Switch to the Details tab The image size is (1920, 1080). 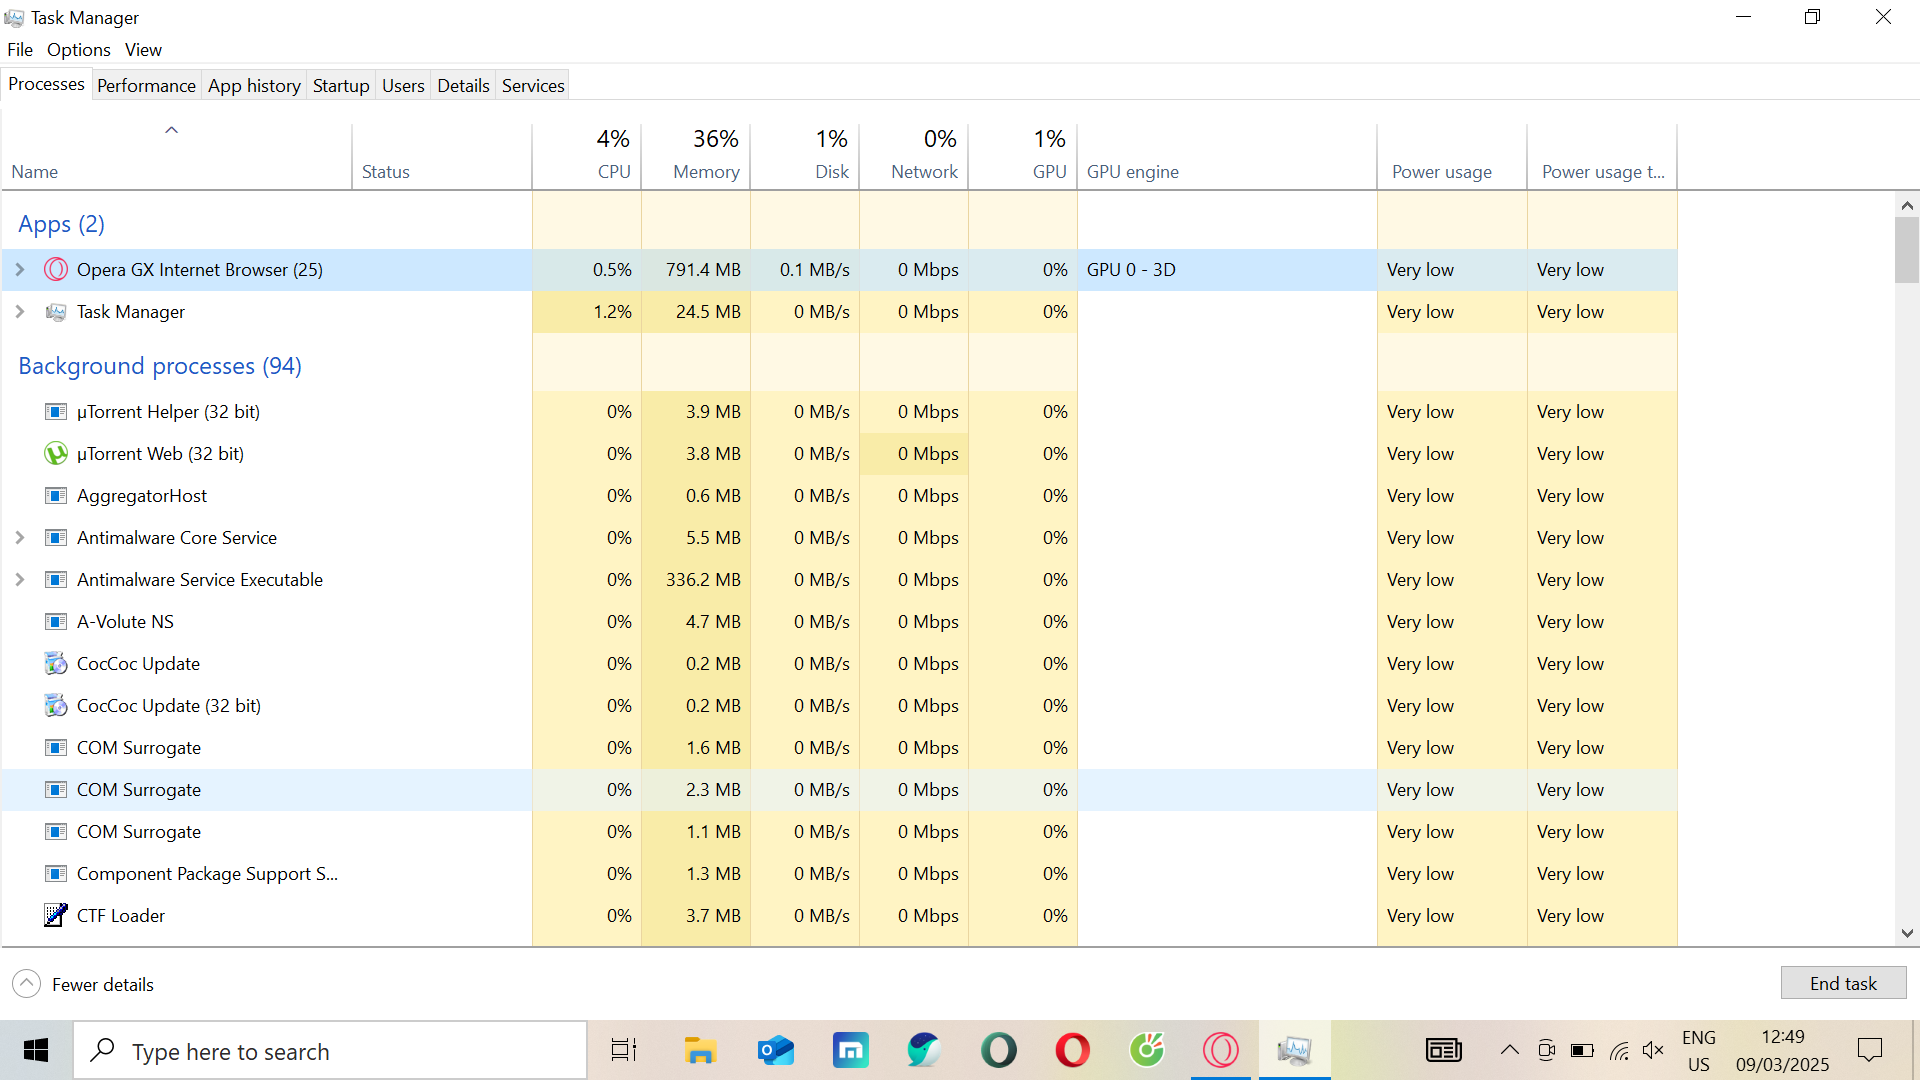click(463, 86)
